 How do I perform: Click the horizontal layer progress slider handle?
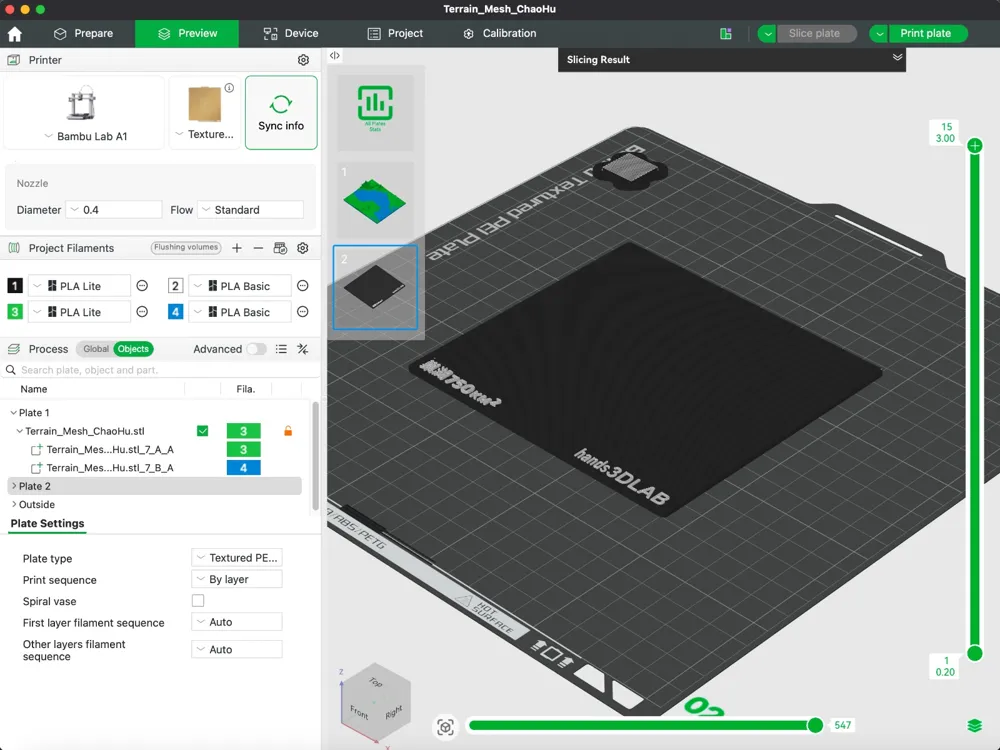[x=815, y=725]
